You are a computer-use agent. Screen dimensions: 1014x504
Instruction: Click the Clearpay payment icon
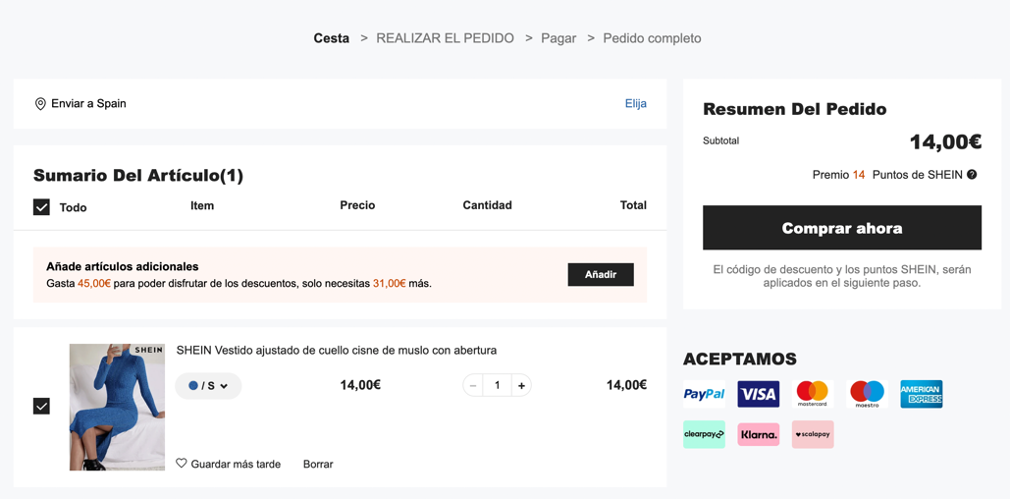704,435
